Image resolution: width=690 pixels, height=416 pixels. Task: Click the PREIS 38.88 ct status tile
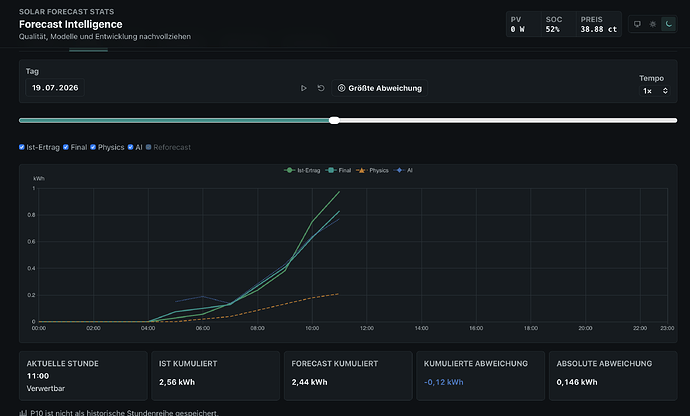[x=598, y=24]
